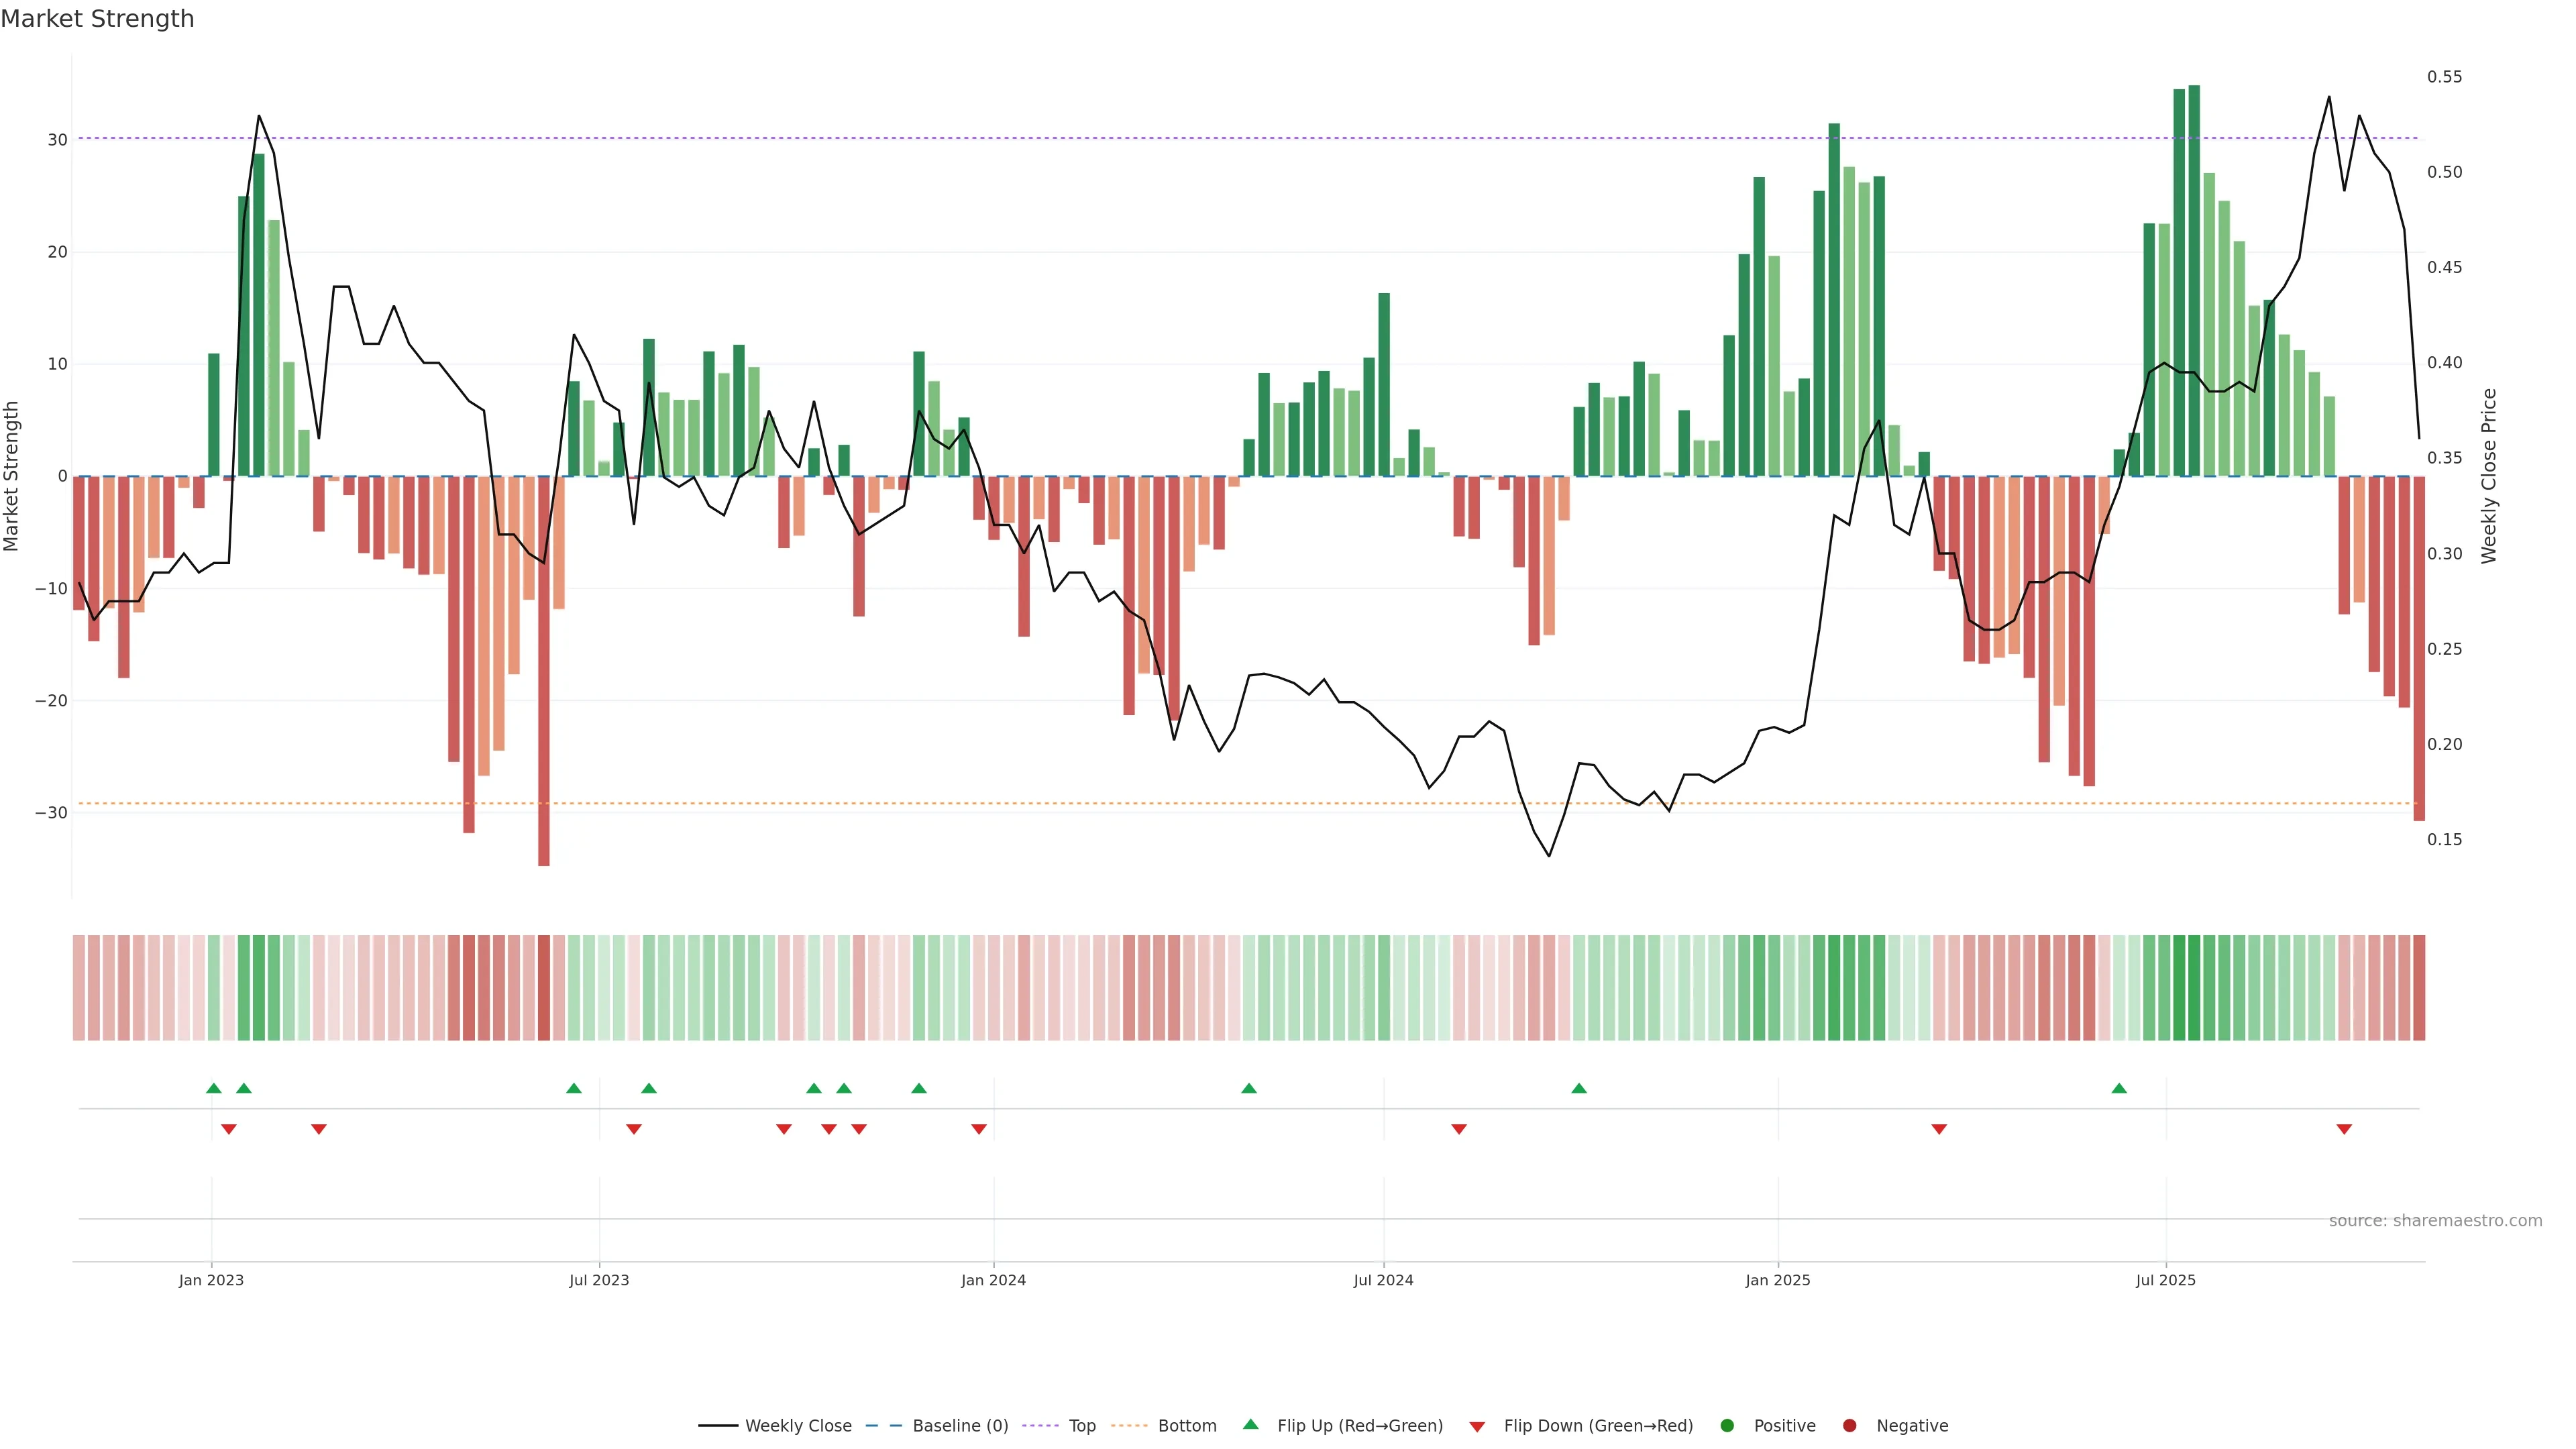The image size is (2576, 1449).
Task: Click the green Flip Up legend triangle
Action: [x=1250, y=1424]
